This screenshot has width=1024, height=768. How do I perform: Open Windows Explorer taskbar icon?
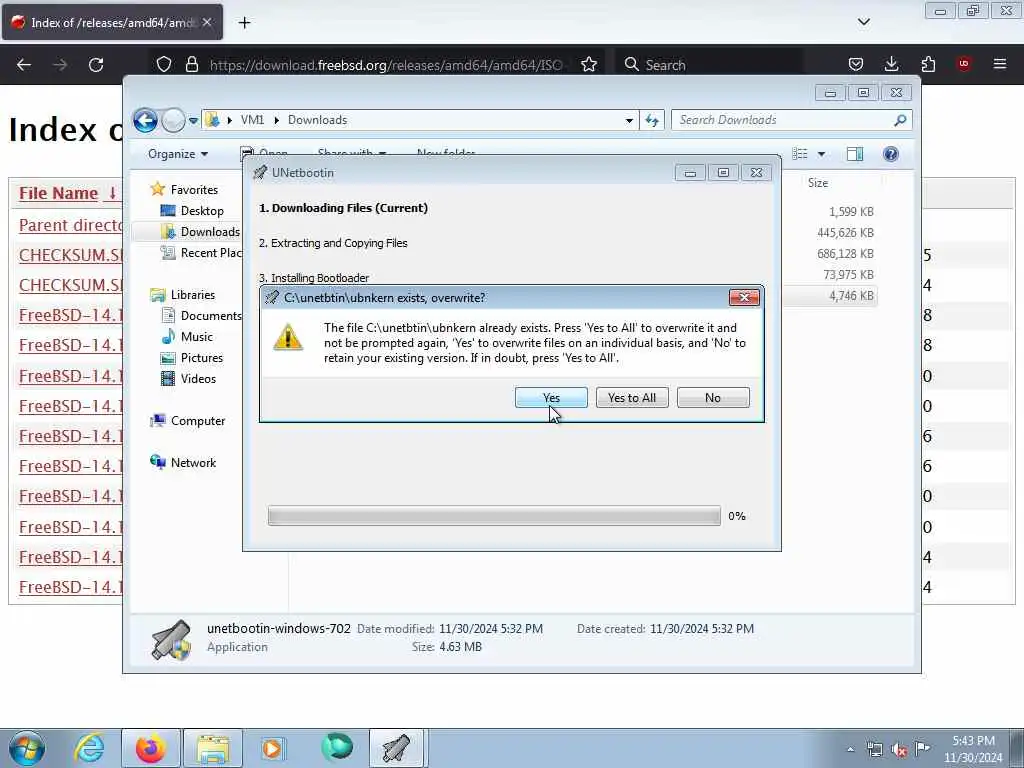pyautogui.click(x=212, y=748)
